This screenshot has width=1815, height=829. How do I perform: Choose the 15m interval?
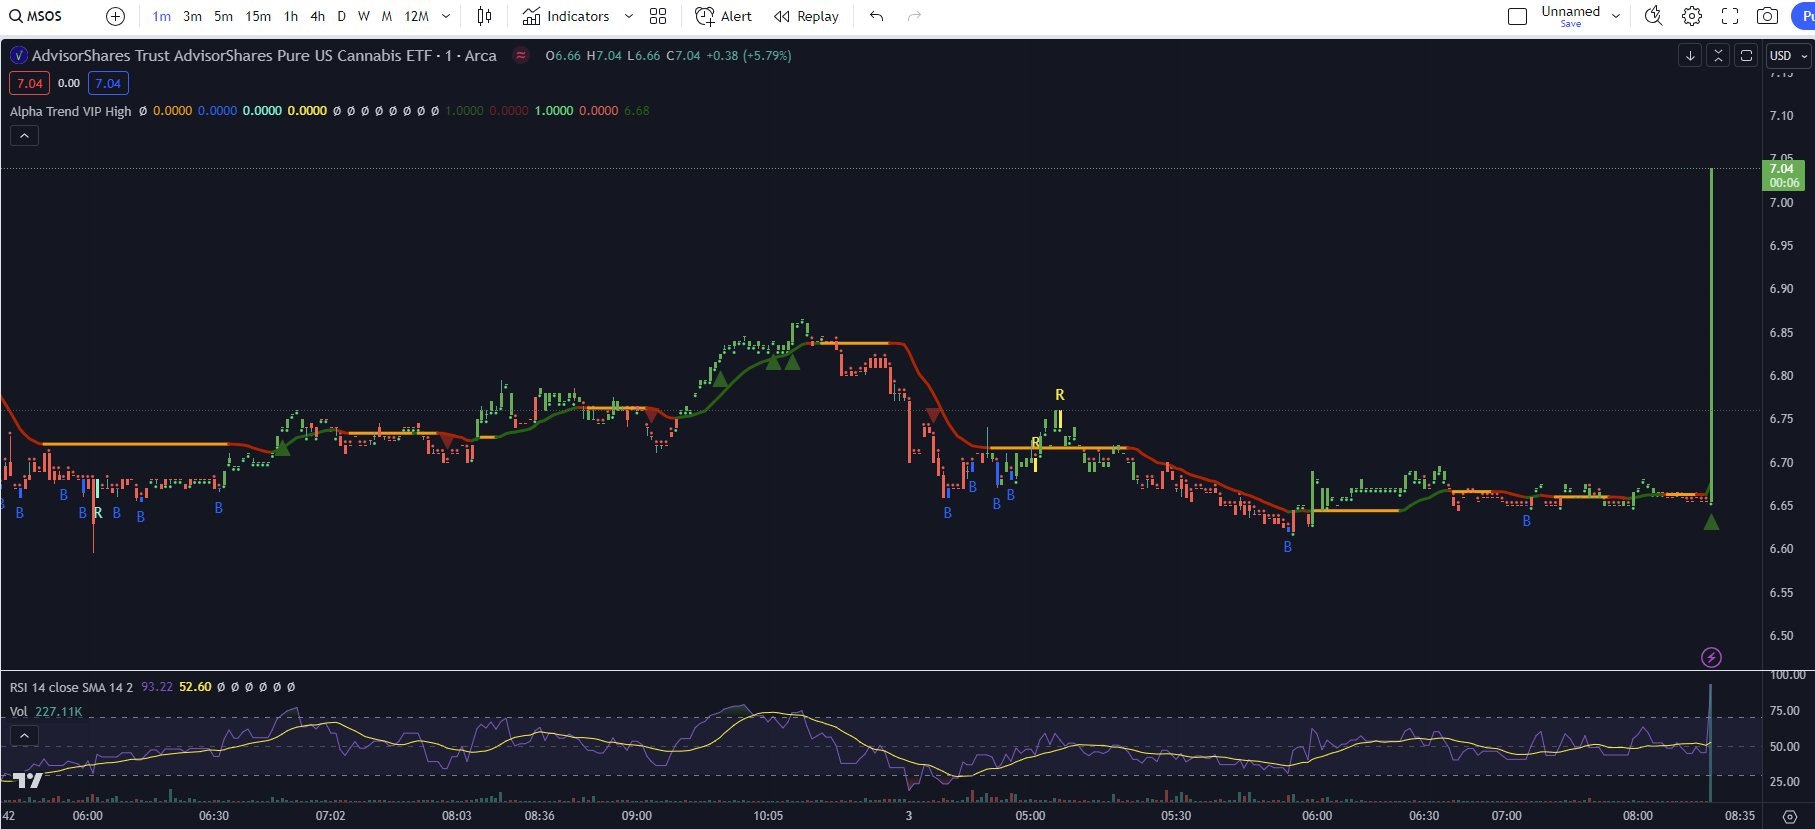[258, 16]
